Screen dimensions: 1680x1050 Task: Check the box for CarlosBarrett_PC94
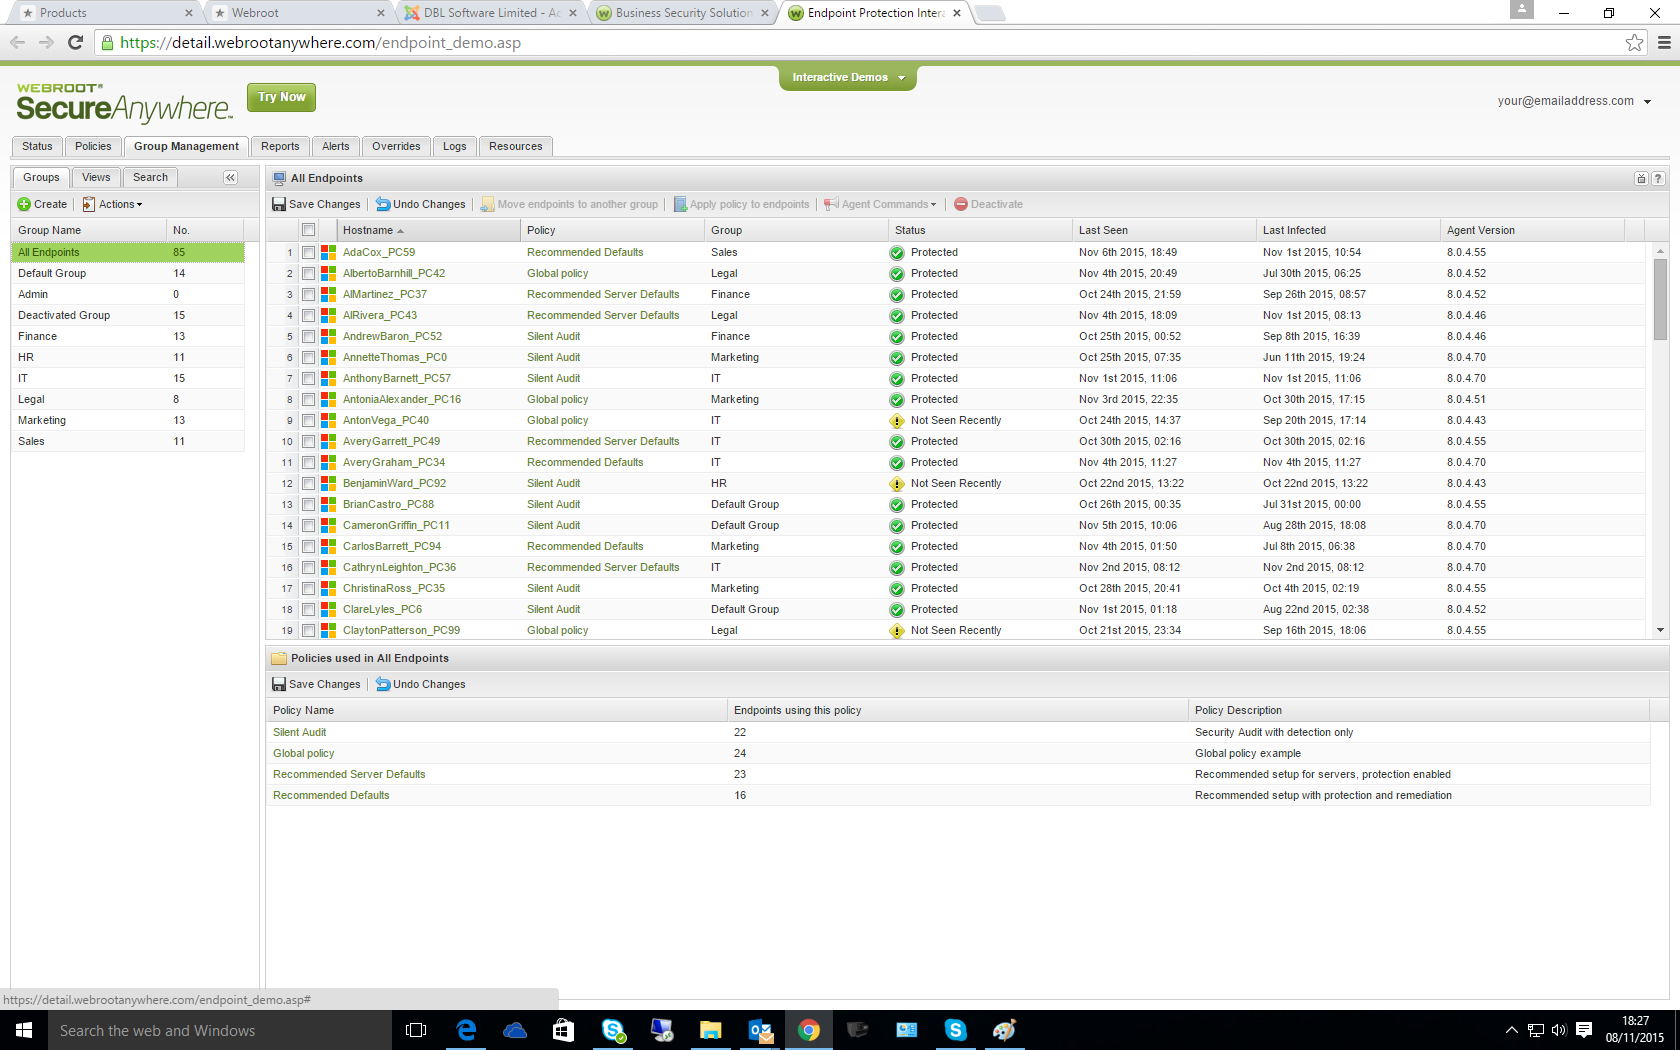click(309, 546)
